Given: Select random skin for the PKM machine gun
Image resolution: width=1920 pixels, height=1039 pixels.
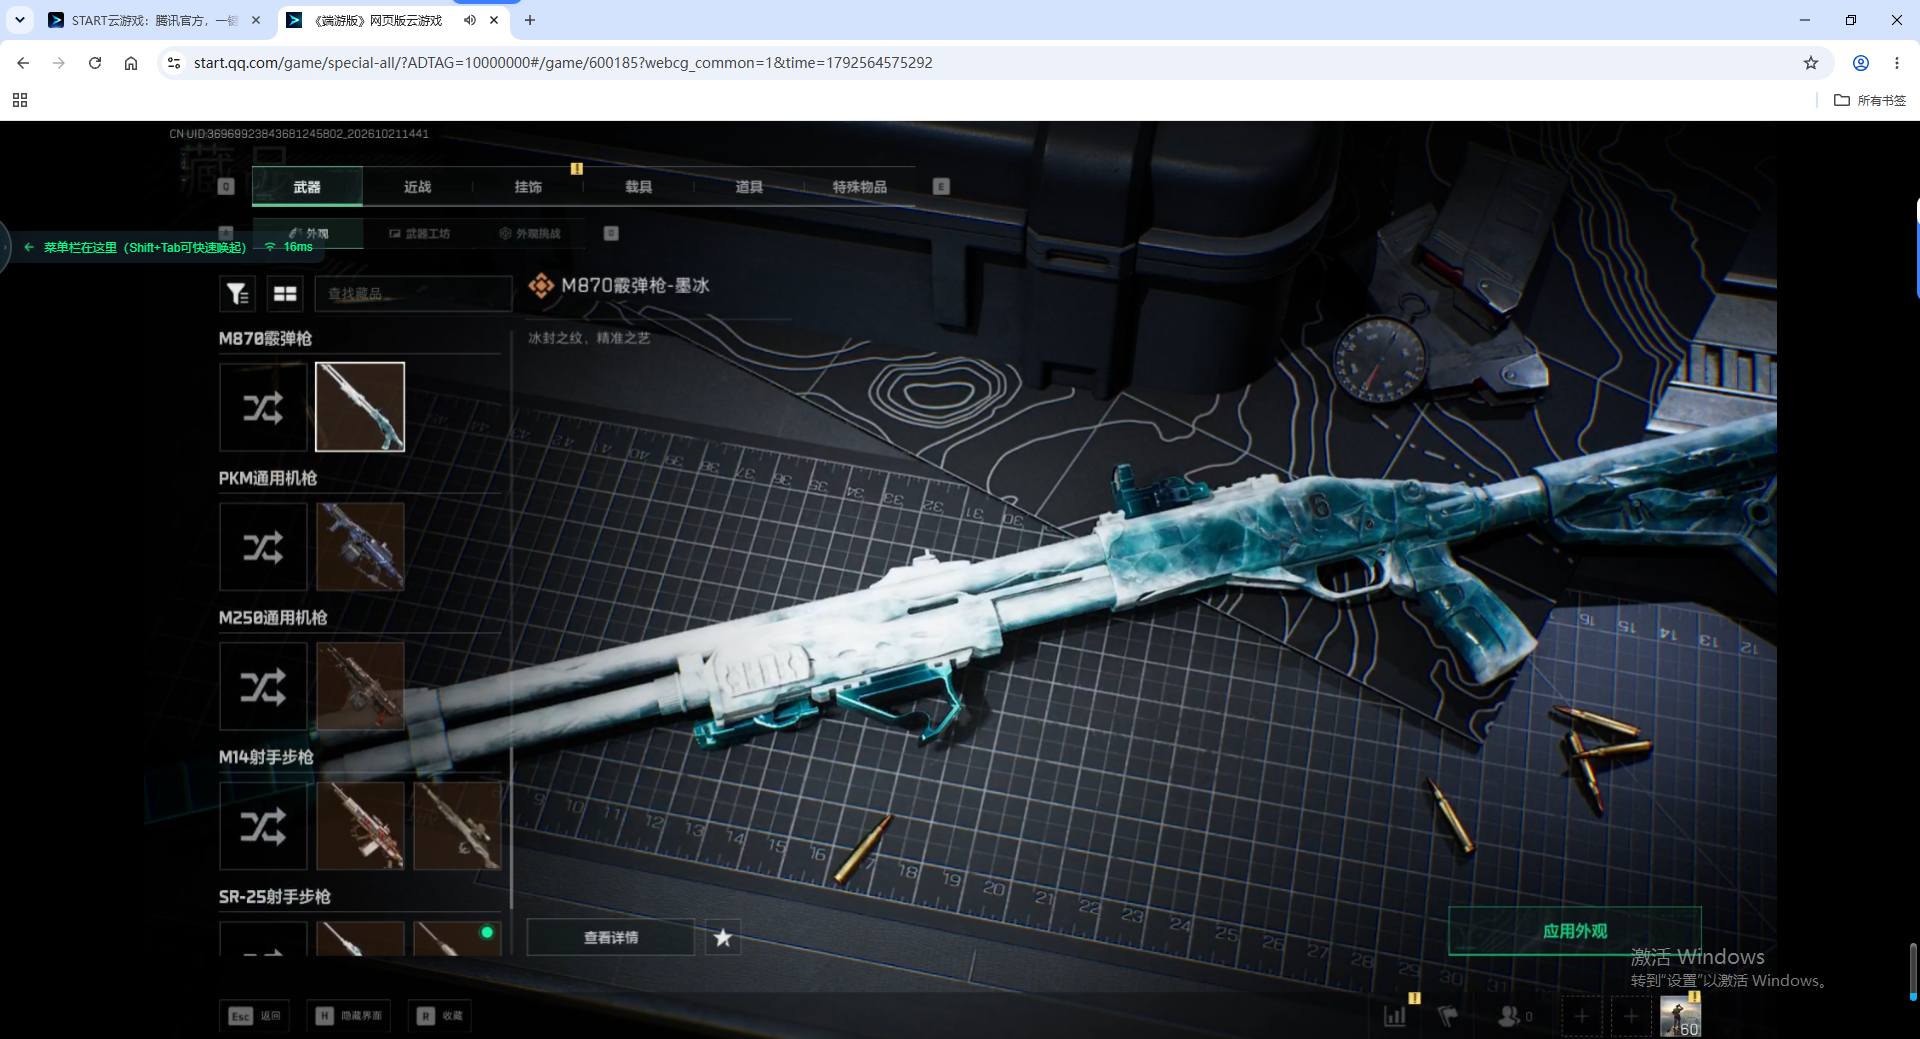Looking at the screenshot, I should point(263,547).
